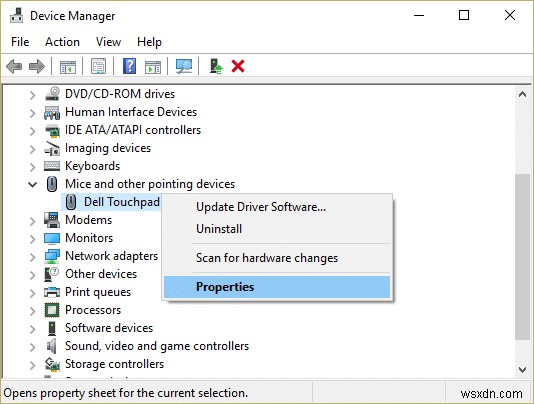Collapse Mice and other pointing devices
The width and height of the screenshot is (534, 404).
click(x=32, y=185)
